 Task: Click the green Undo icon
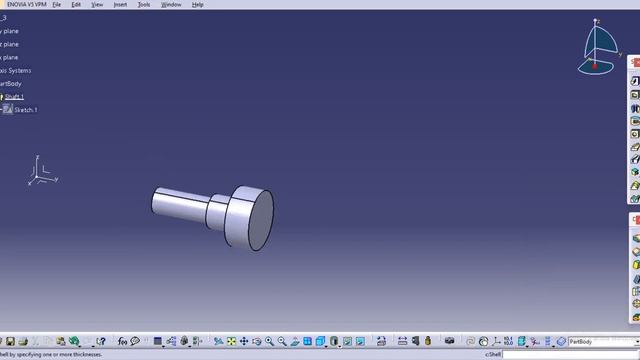pyautogui.click(x=74, y=341)
